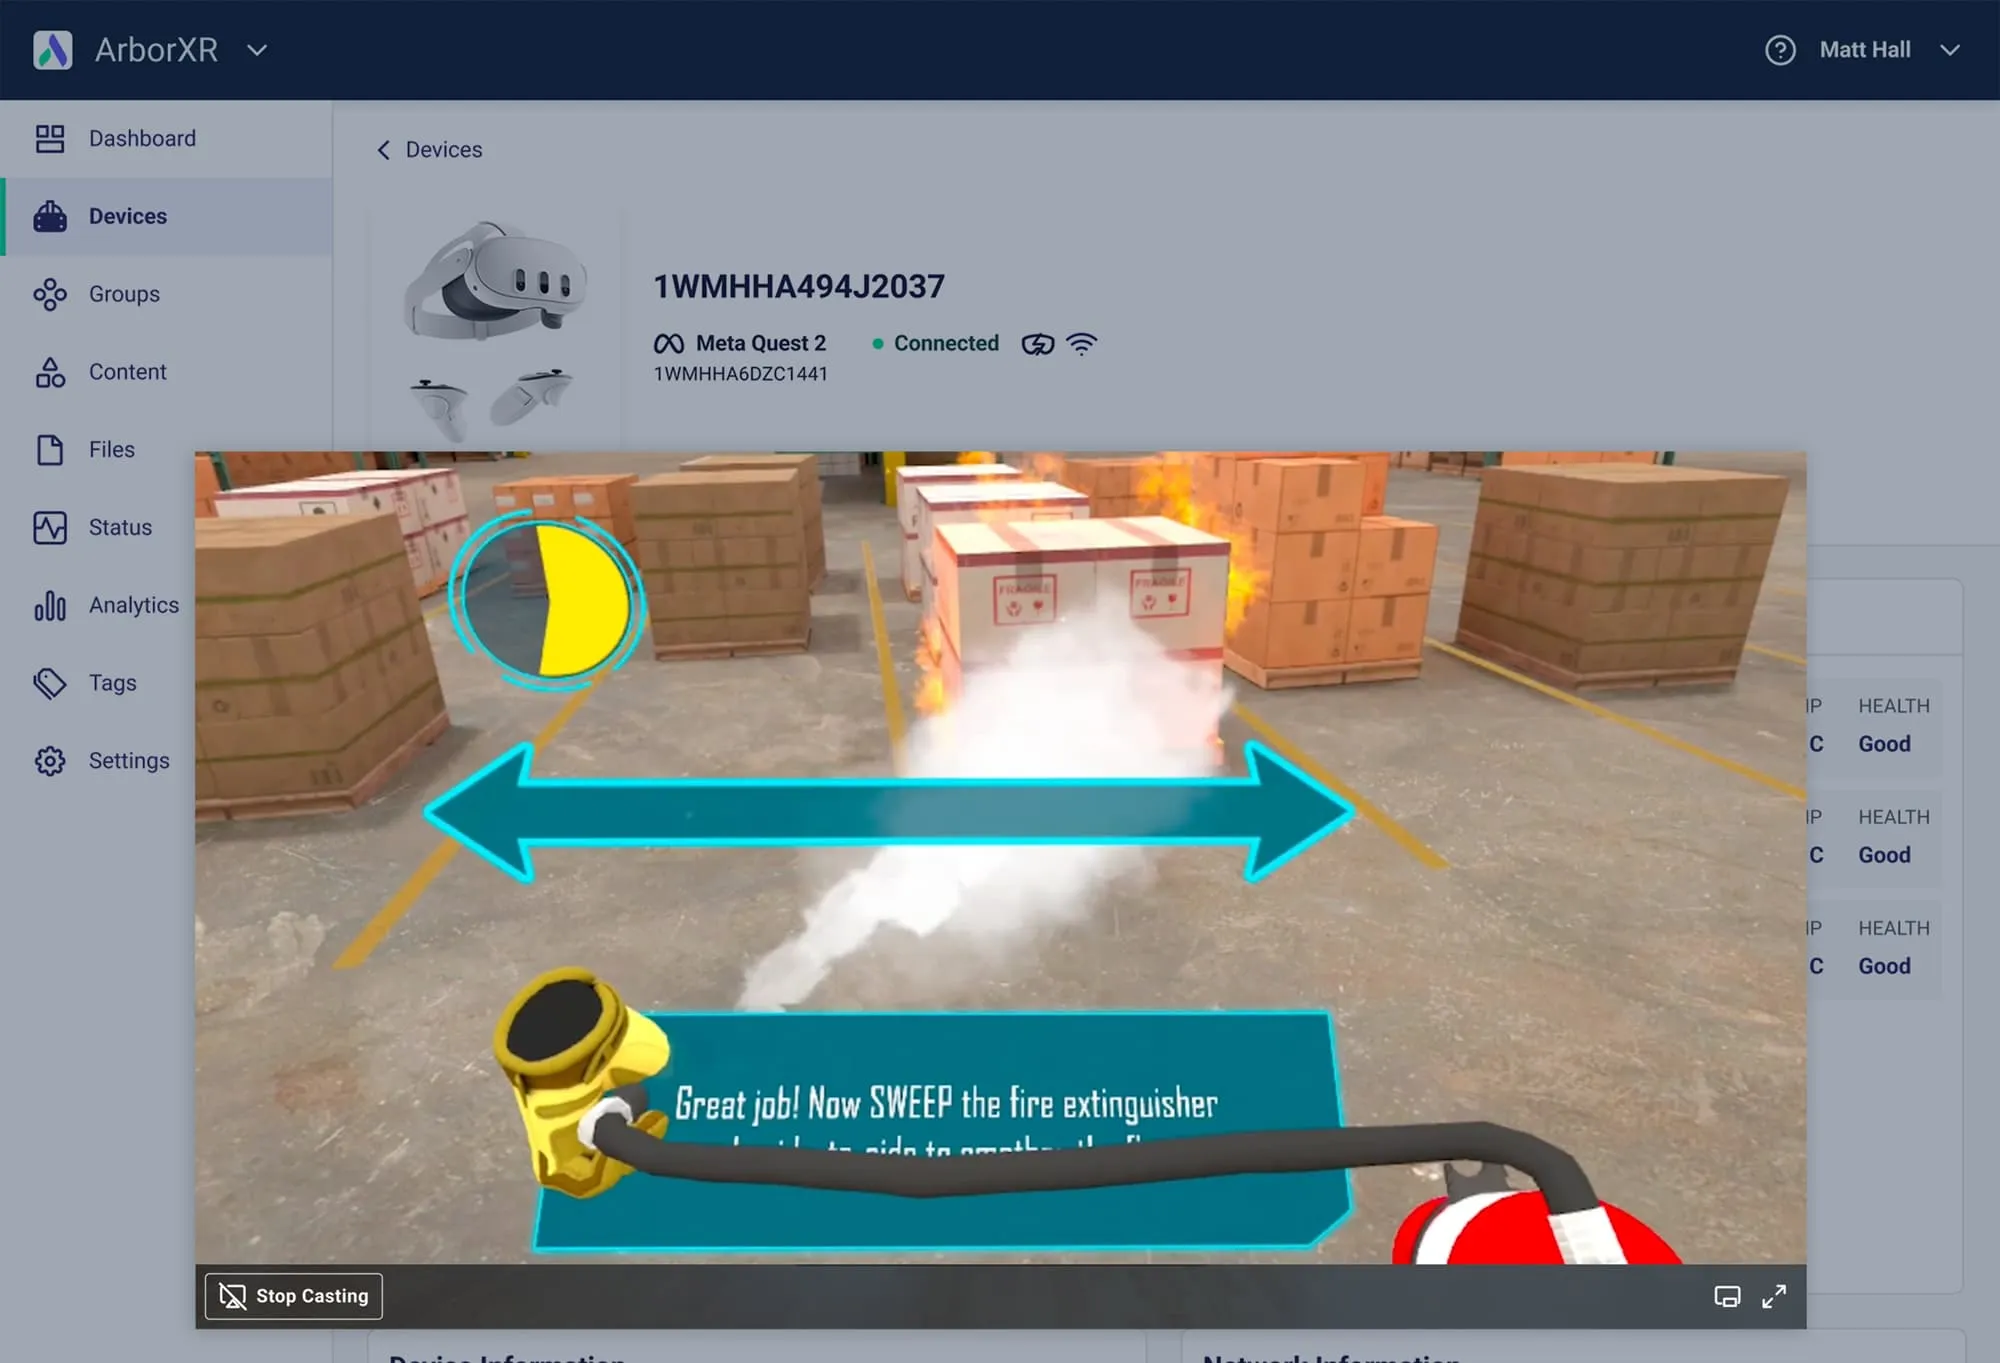Click the Connected status indicator
Viewport: 2000px width, 1363px height.
936,344
